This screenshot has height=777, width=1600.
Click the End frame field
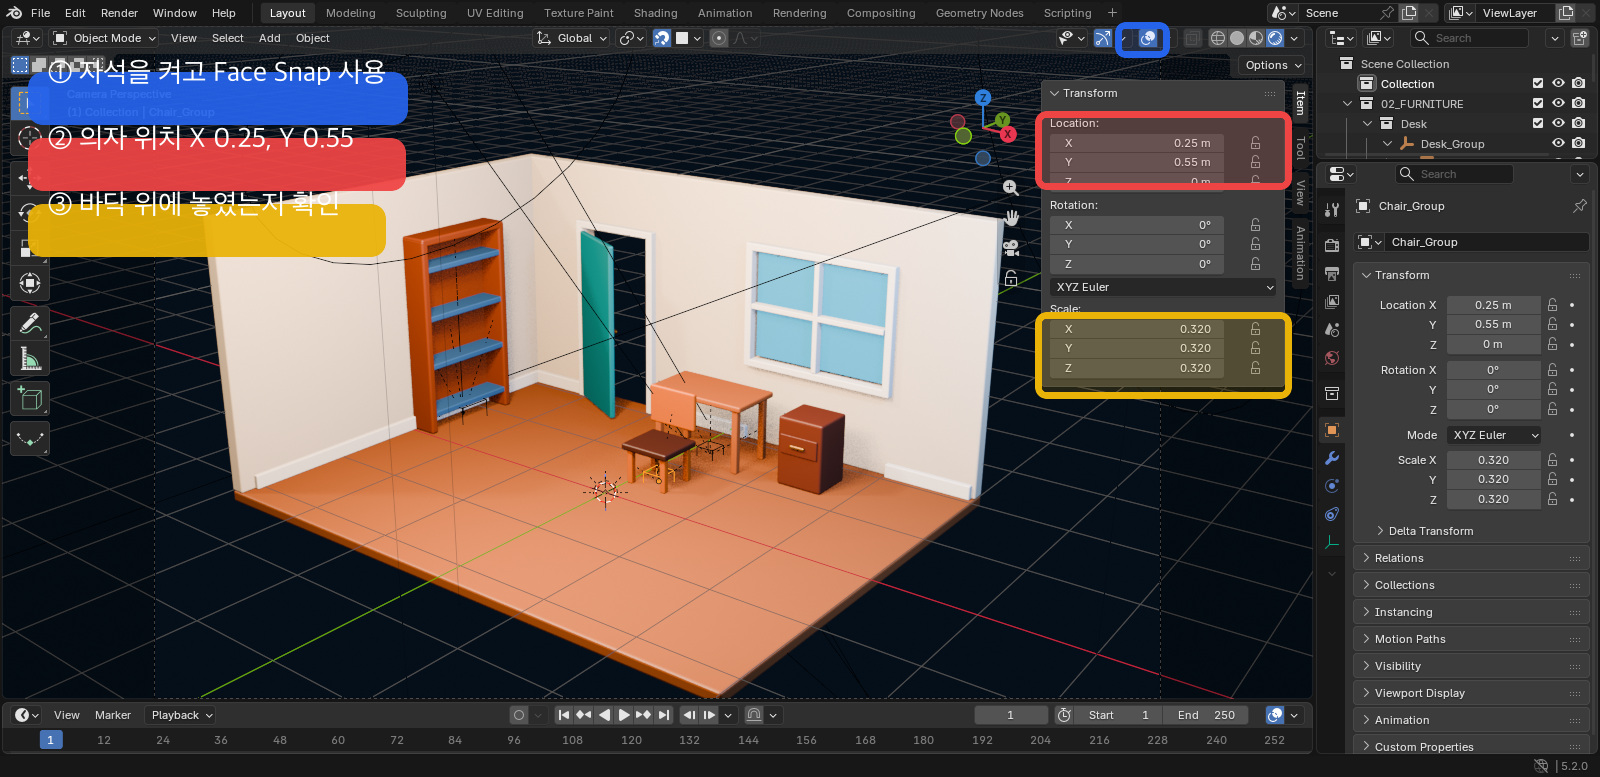(1208, 715)
